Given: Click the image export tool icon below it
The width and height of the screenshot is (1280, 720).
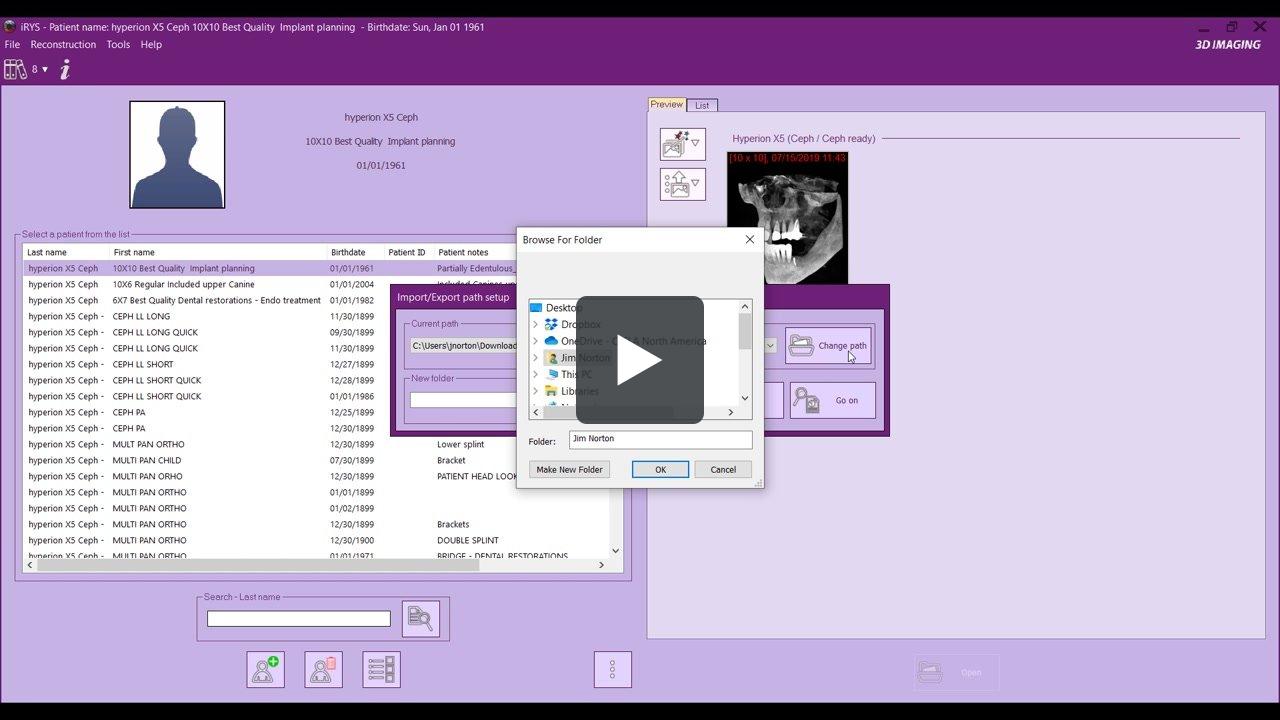Looking at the screenshot, I should (682, 183).
